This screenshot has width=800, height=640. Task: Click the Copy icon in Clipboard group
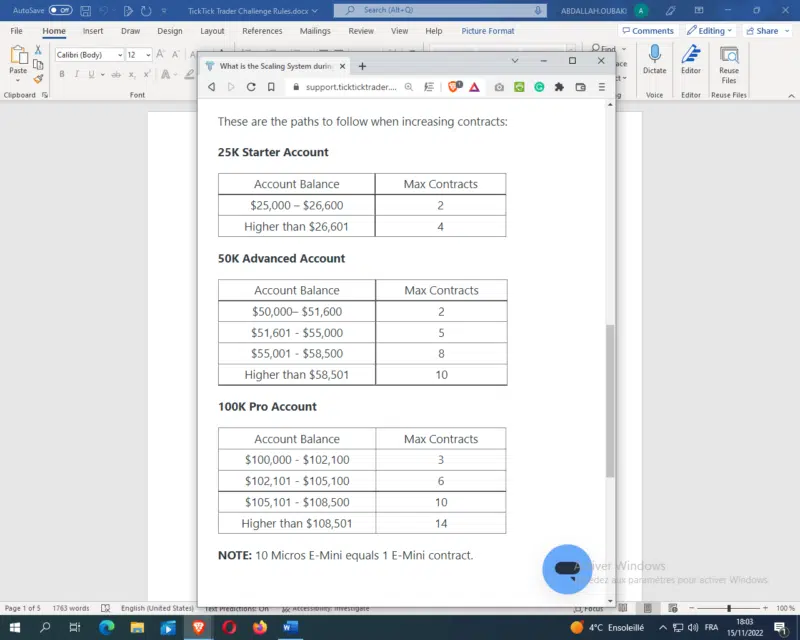(x=38, y=64)
